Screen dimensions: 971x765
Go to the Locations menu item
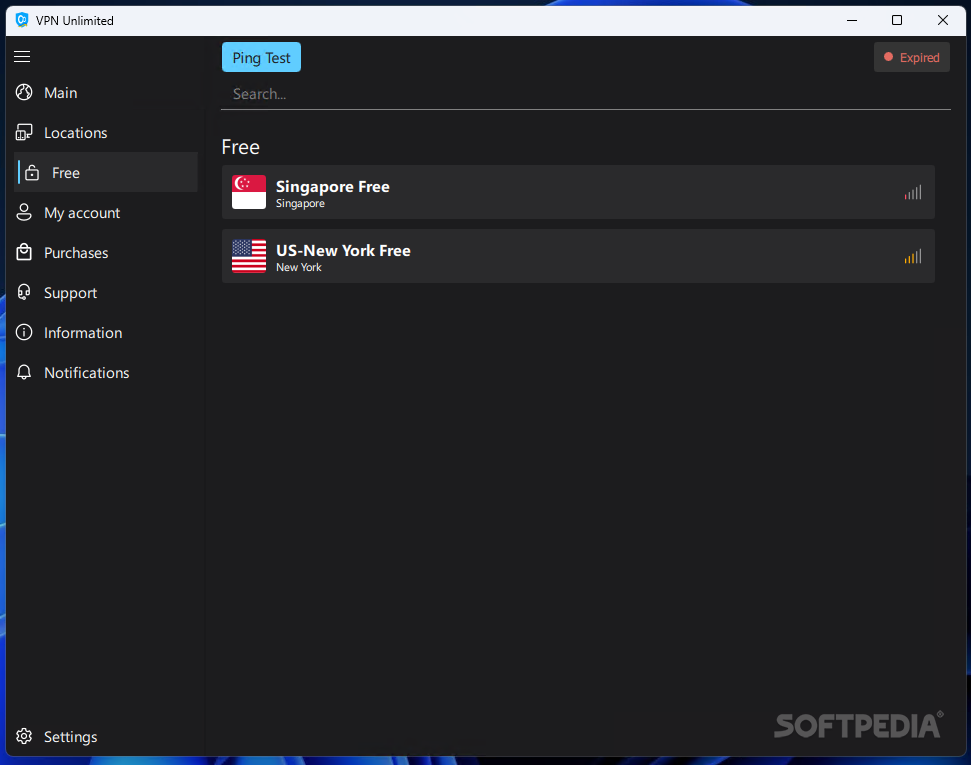click(x=106, y=133)
